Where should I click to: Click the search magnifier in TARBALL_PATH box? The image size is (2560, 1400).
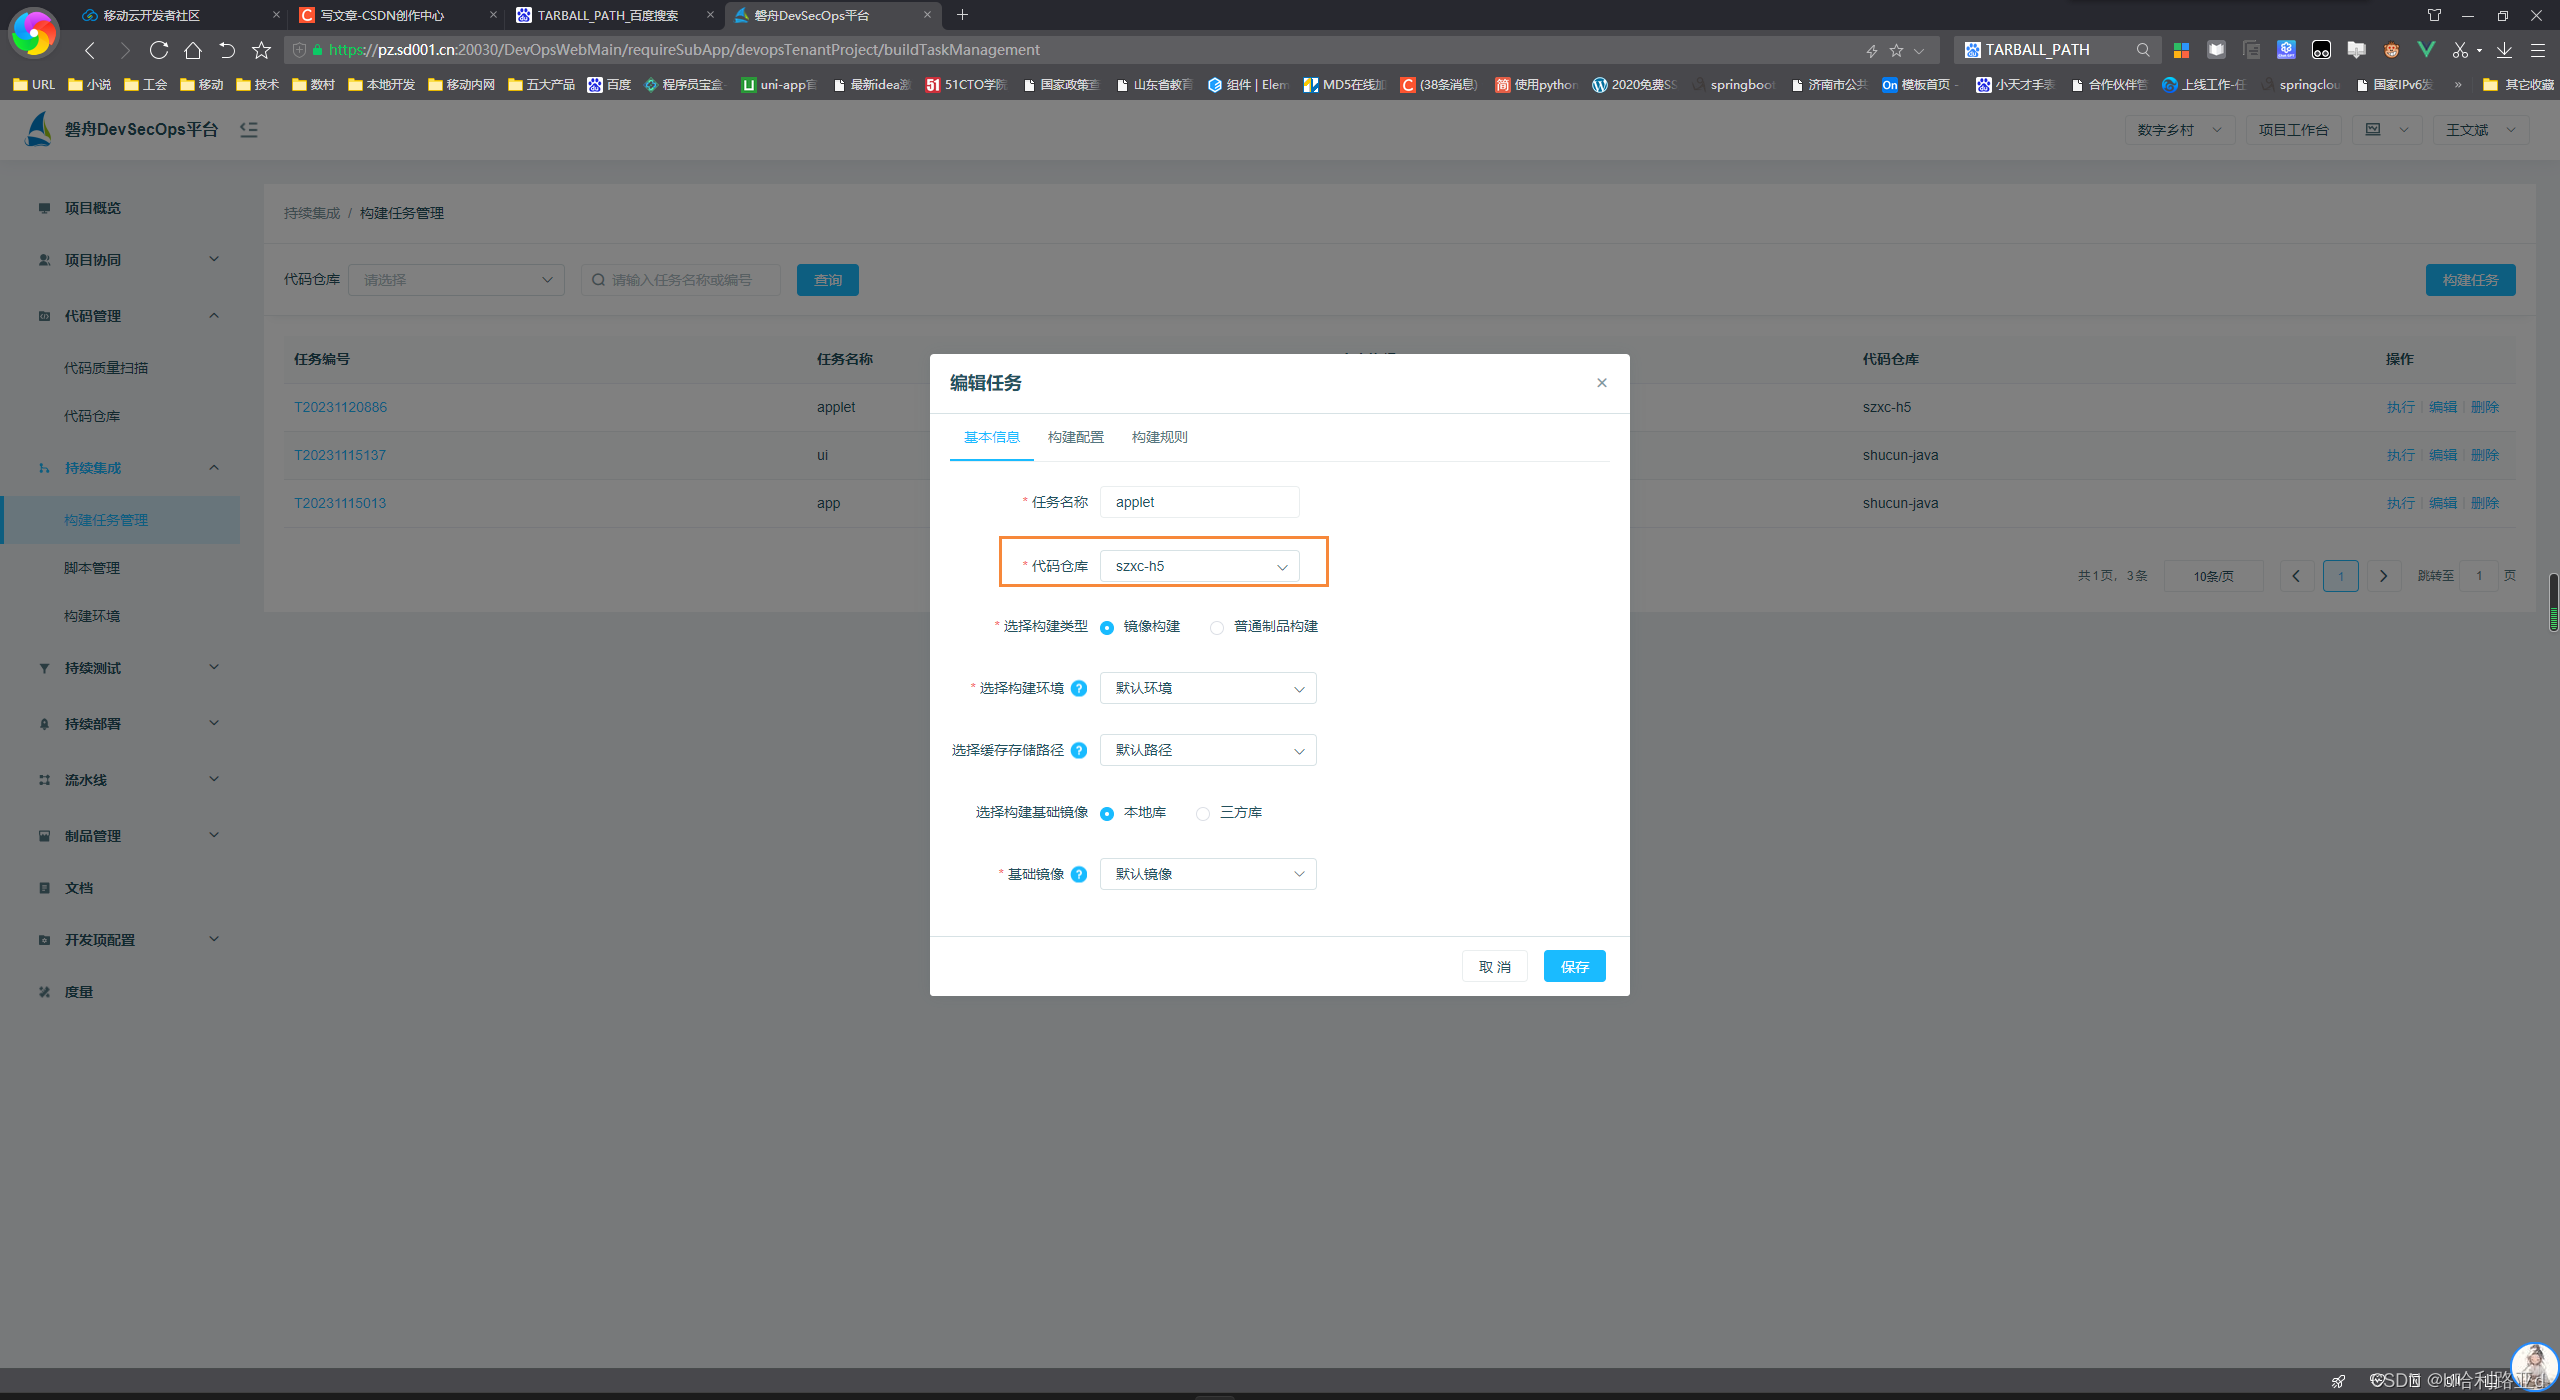click(2143, 50)
